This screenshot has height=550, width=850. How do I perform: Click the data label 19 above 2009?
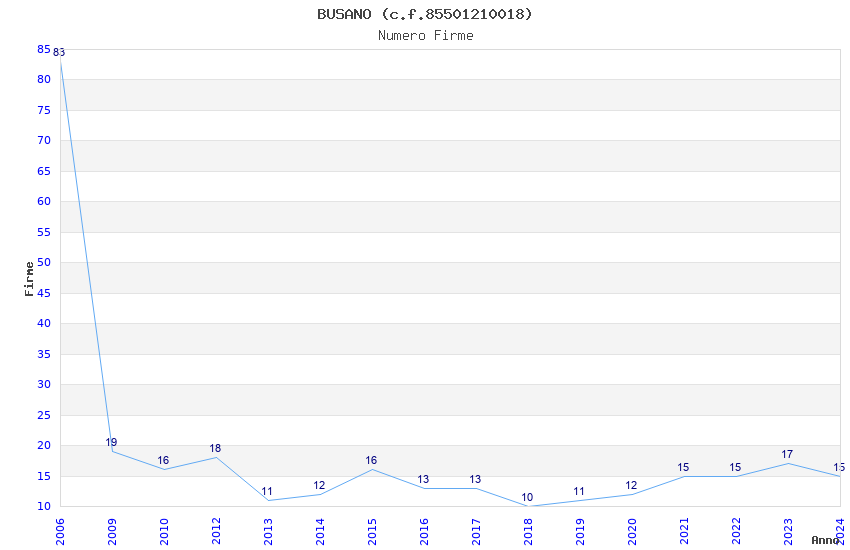click(x=111, y=442)
